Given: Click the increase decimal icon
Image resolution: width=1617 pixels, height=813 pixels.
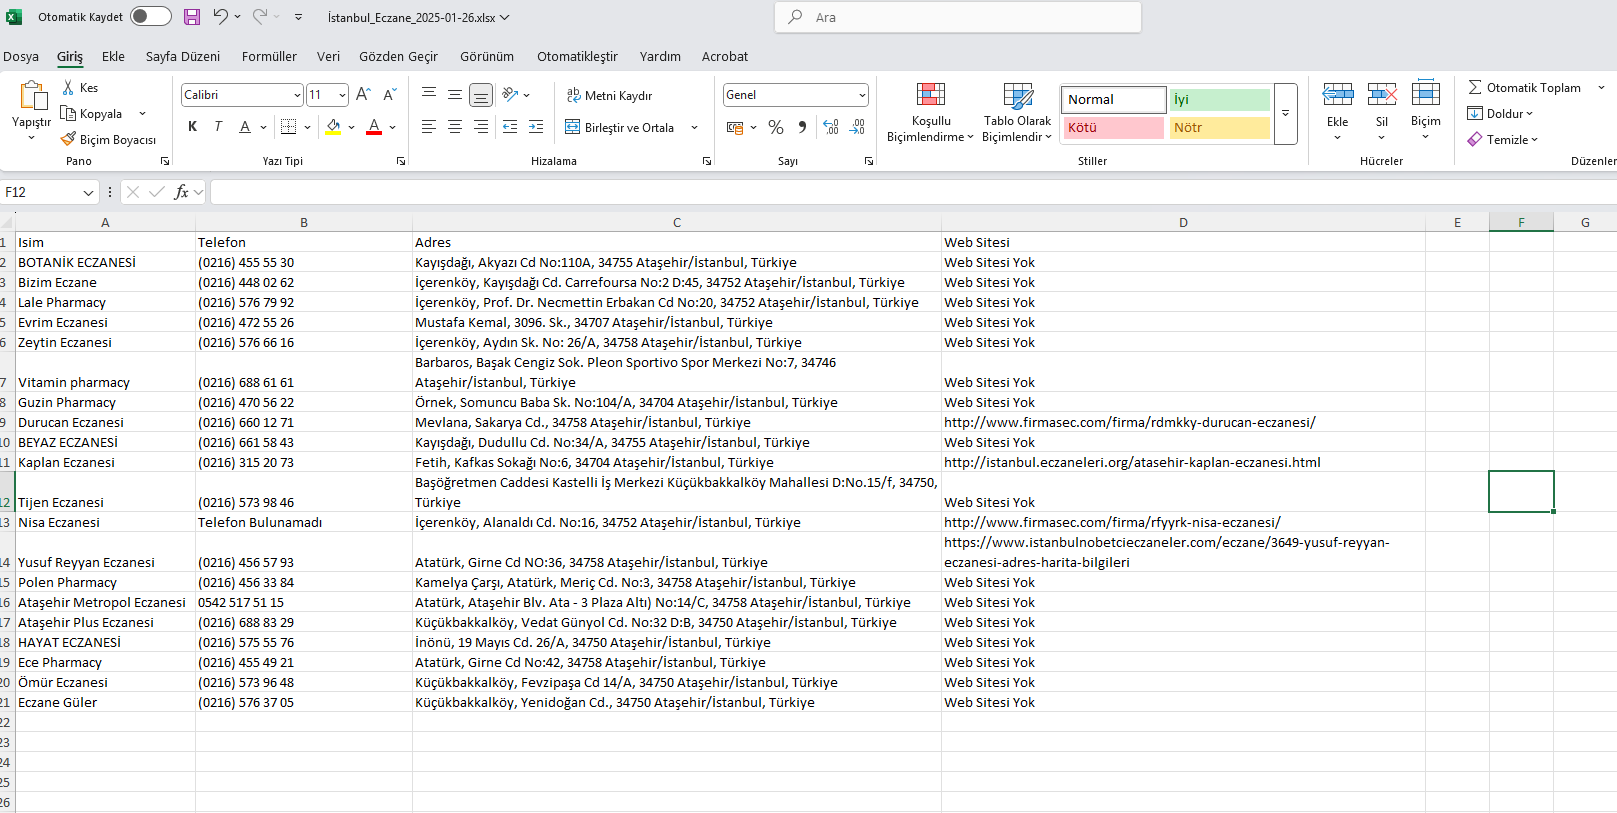Looking at the screenshot, I should (831, 127).
